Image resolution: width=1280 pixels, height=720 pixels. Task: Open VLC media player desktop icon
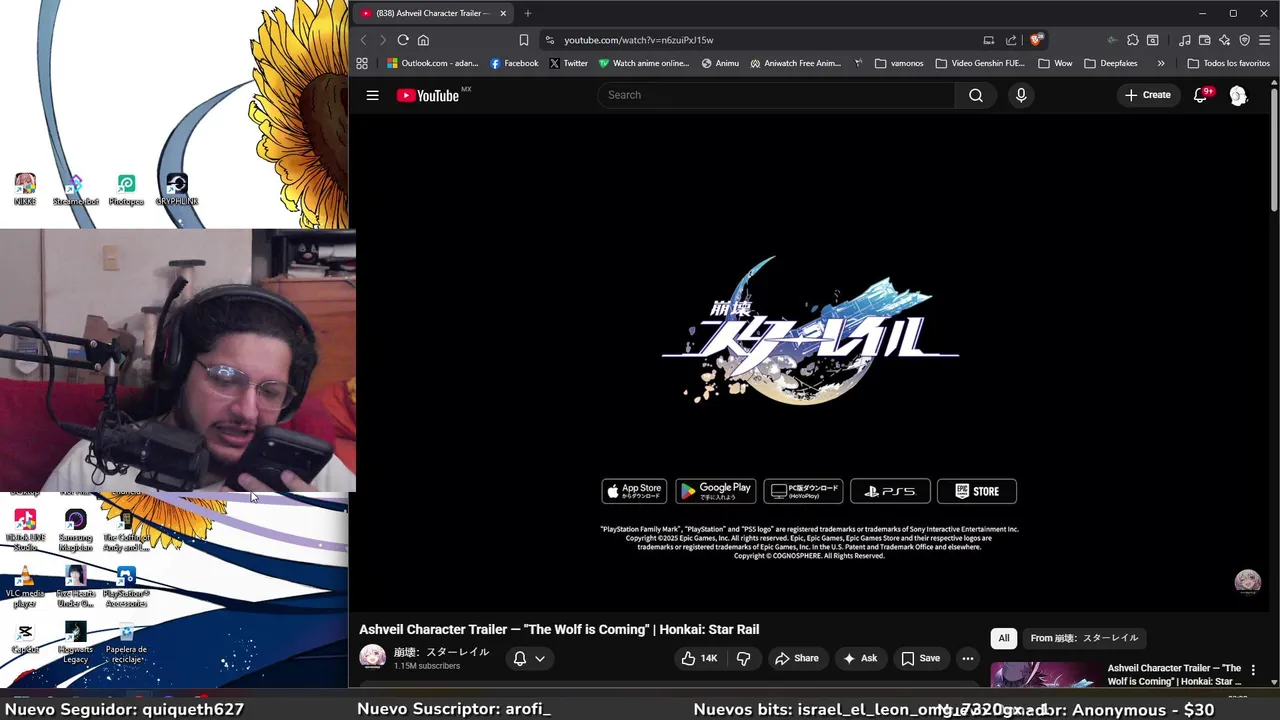[25, 586]
